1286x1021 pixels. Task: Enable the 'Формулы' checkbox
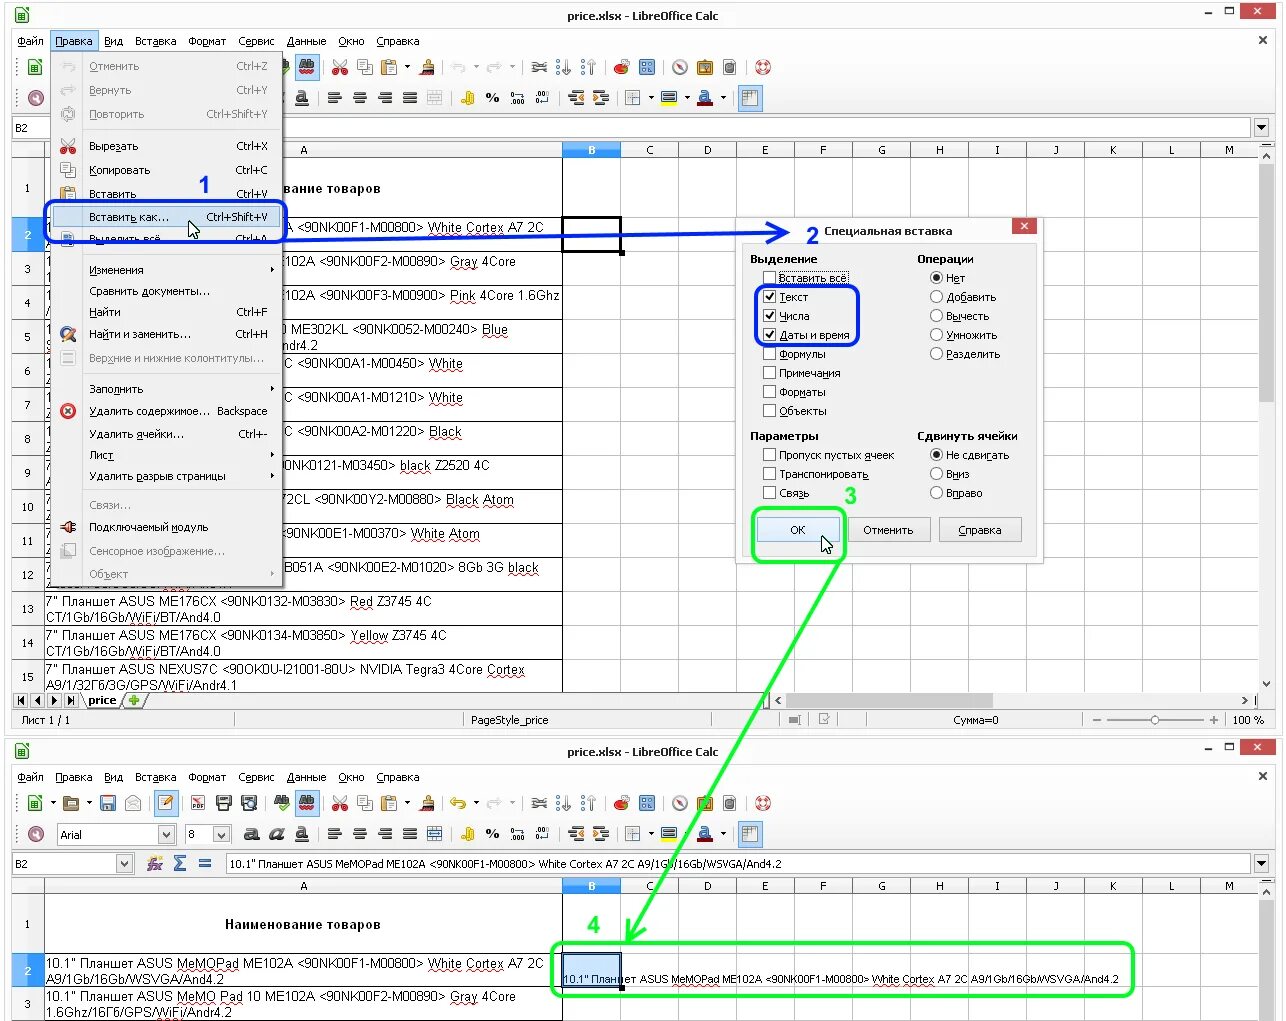(769, 354)
